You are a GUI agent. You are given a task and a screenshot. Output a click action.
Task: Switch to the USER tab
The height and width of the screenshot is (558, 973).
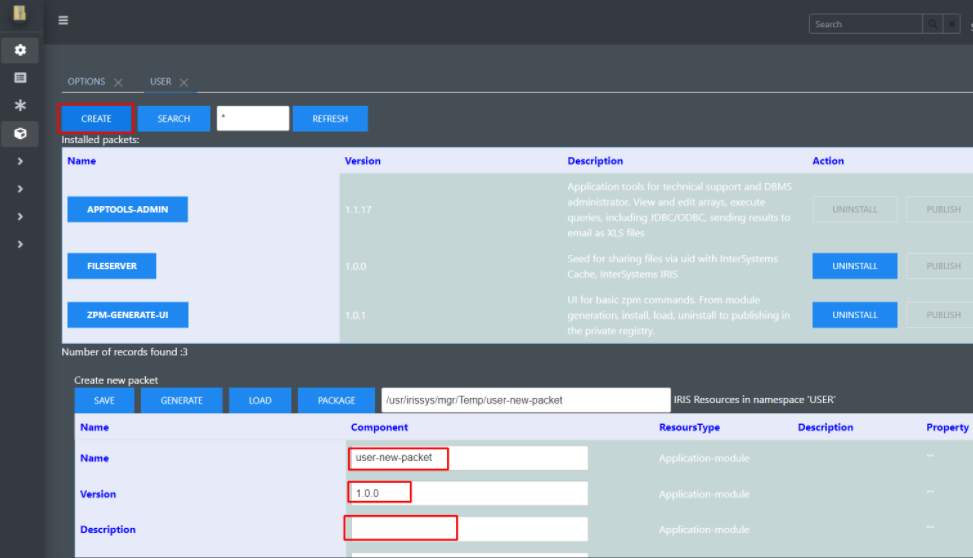pyautogui.click(x=160, y=81)
